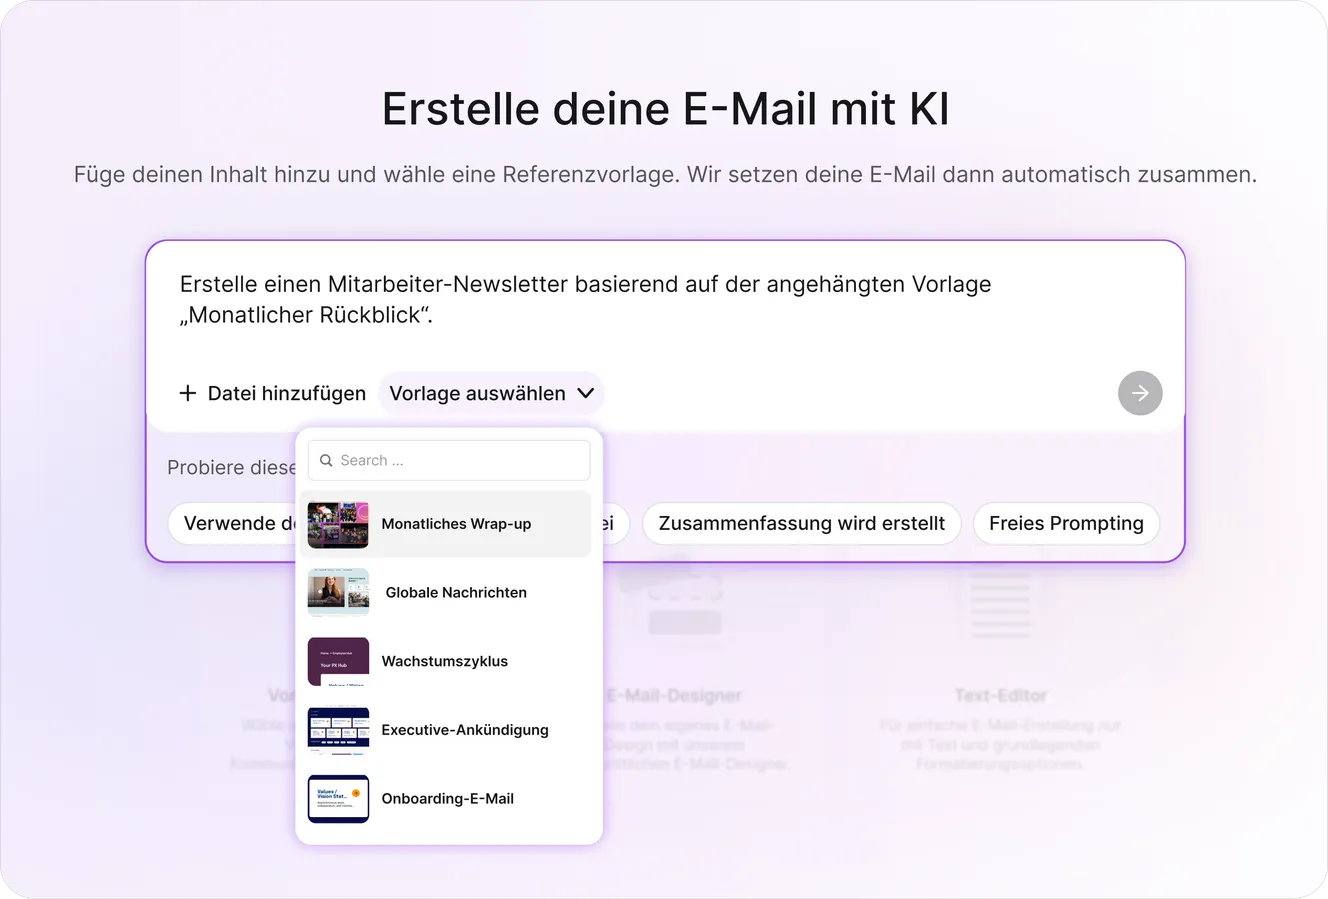Click the plus icon beside Datei hinzufügen
Viewport: 1328px width, 899px height.
click(187, 393)
